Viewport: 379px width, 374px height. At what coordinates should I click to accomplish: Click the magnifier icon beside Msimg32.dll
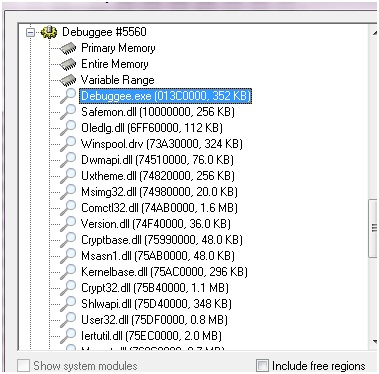click(x=68, y=192)
